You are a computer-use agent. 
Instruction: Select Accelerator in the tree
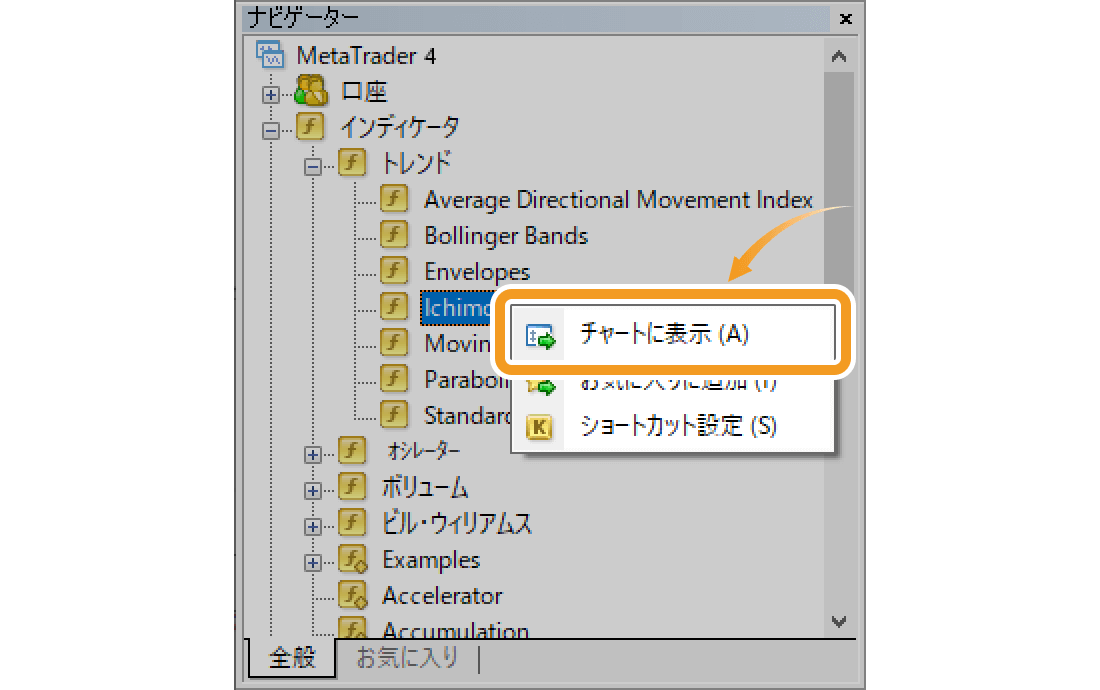442,596
